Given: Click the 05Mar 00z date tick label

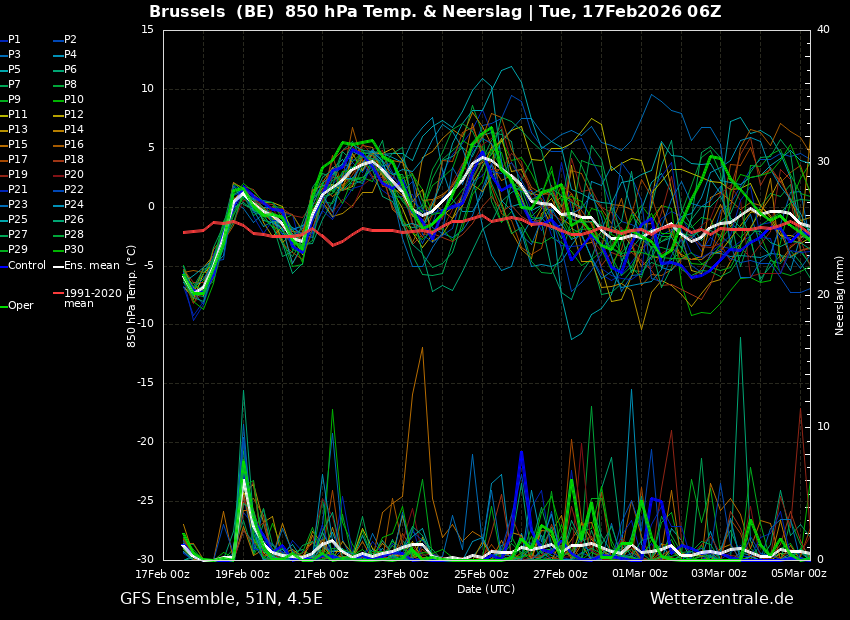Looking at the screenshot, I should pyautogui.click(x=798, y=574).
